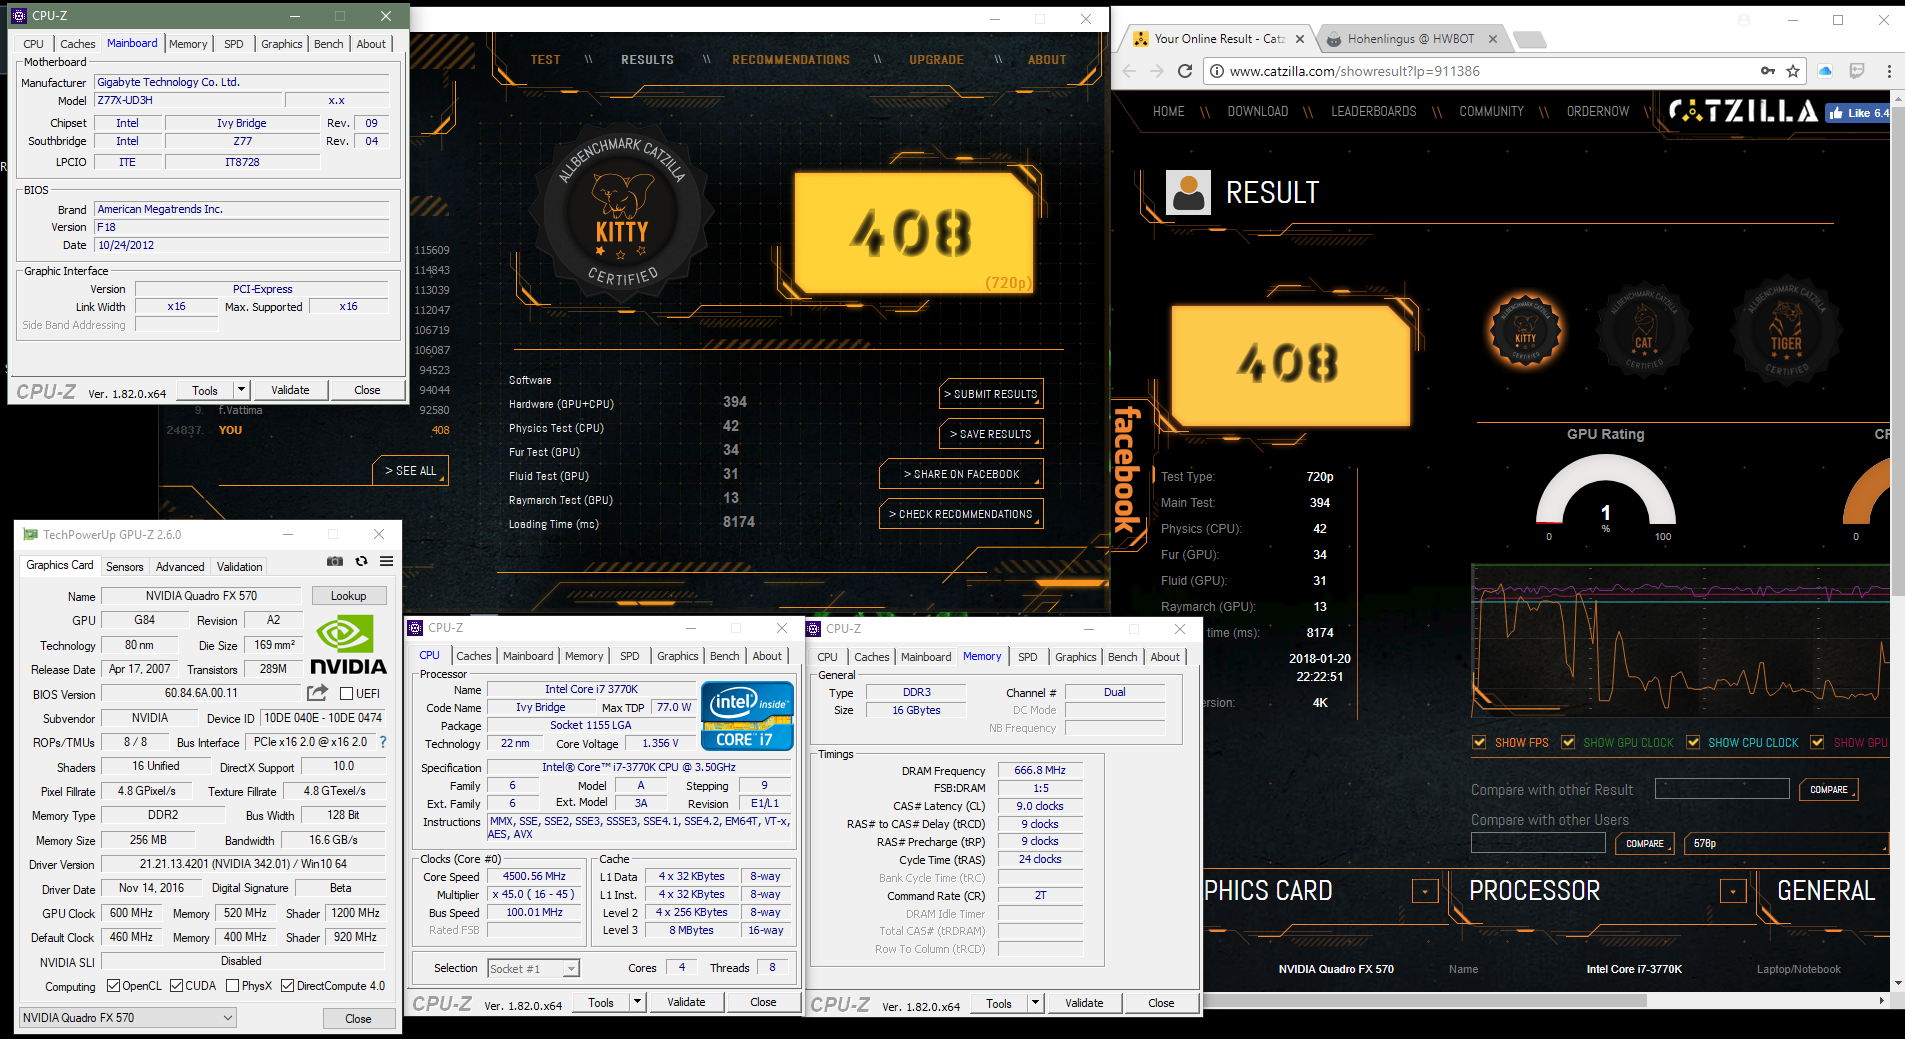This screenshot has height=1039, width=1905.
Task: Toggle the DirectCompute 4.0 checkbox
Action: (287, 986)
